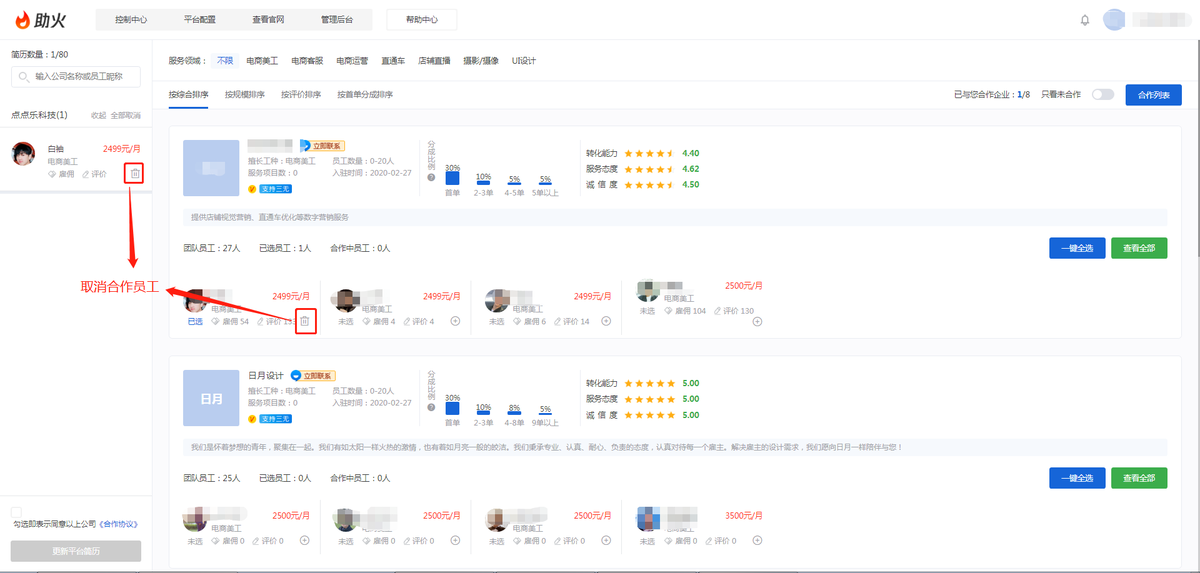Click 一键全选 in the first company card

[1077, 248]
